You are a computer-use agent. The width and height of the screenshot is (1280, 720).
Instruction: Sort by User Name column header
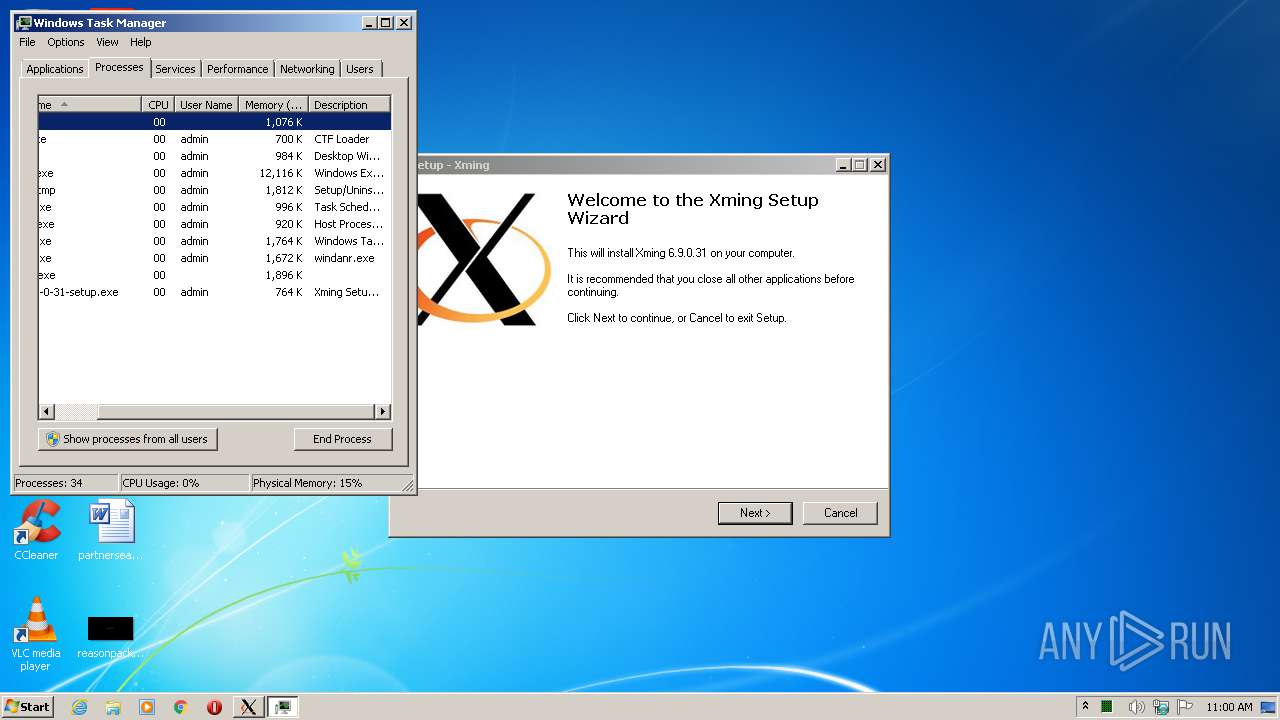click(206, 104)
